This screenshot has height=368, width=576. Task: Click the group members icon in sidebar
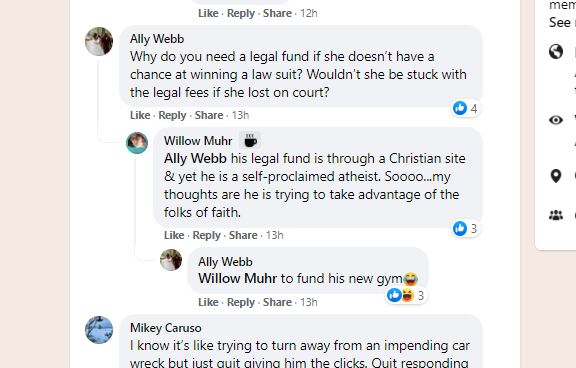(x=556, y=215)
